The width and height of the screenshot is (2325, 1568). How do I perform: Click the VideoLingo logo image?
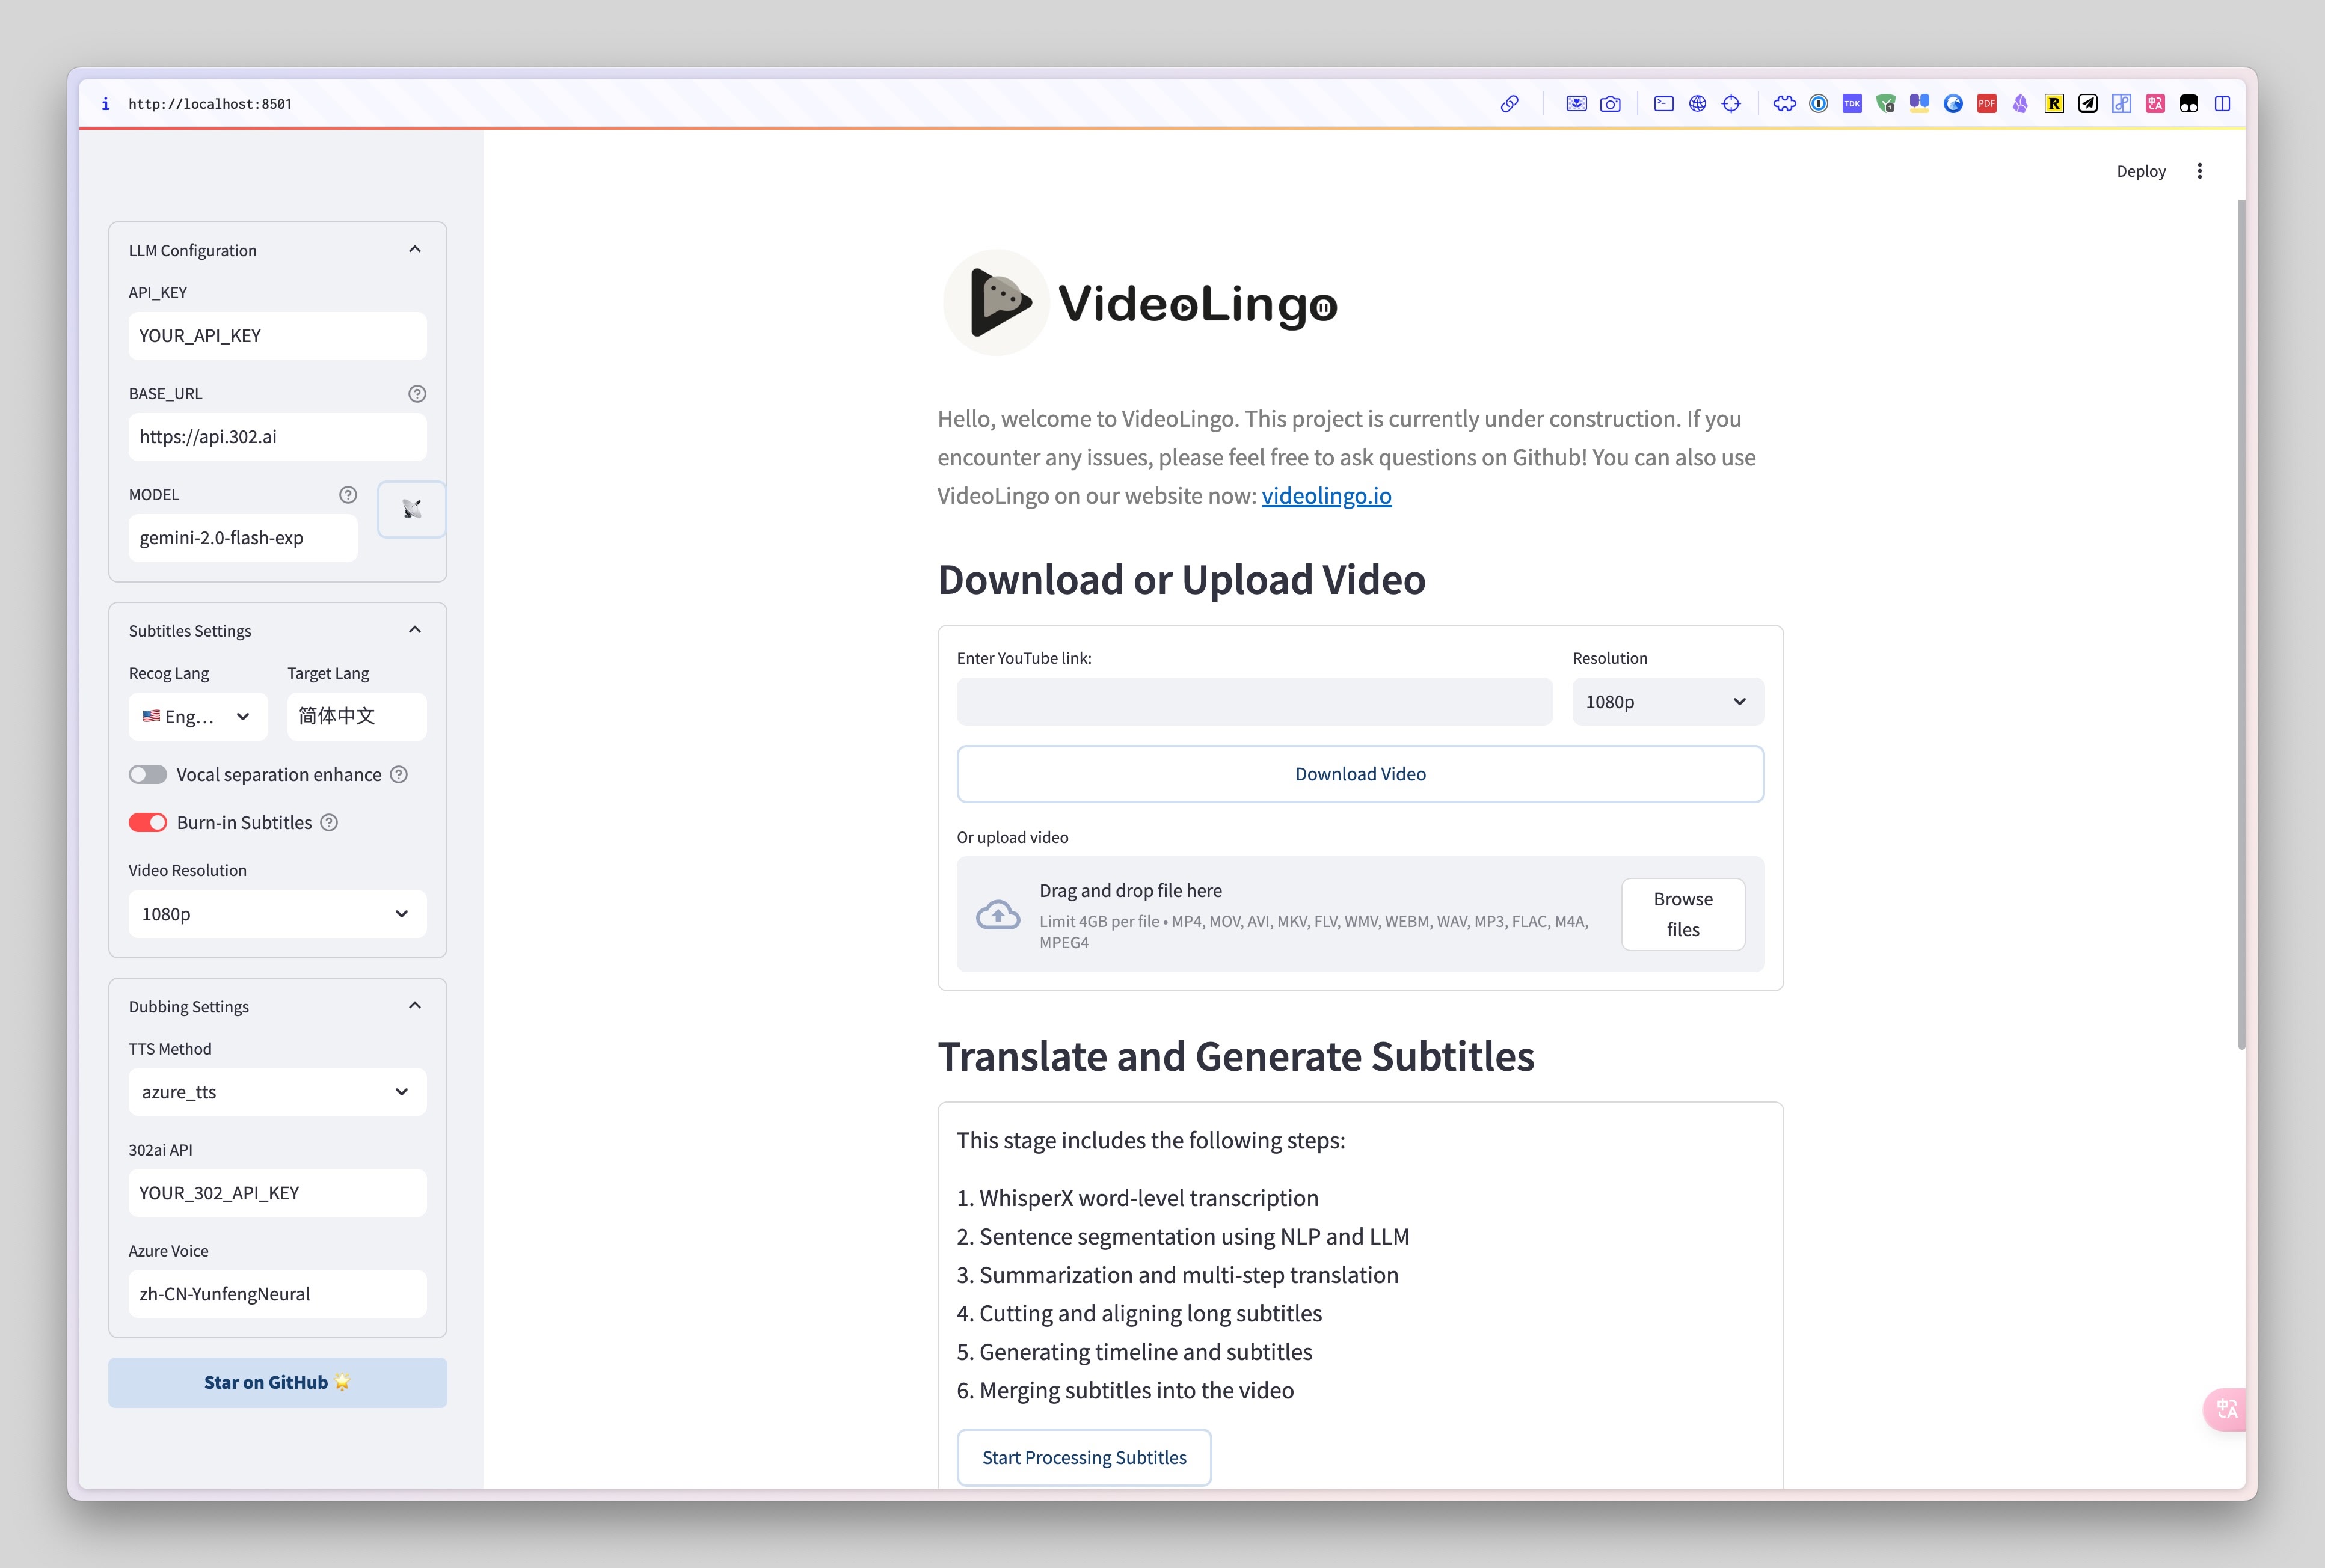[x=1140, y=303]
